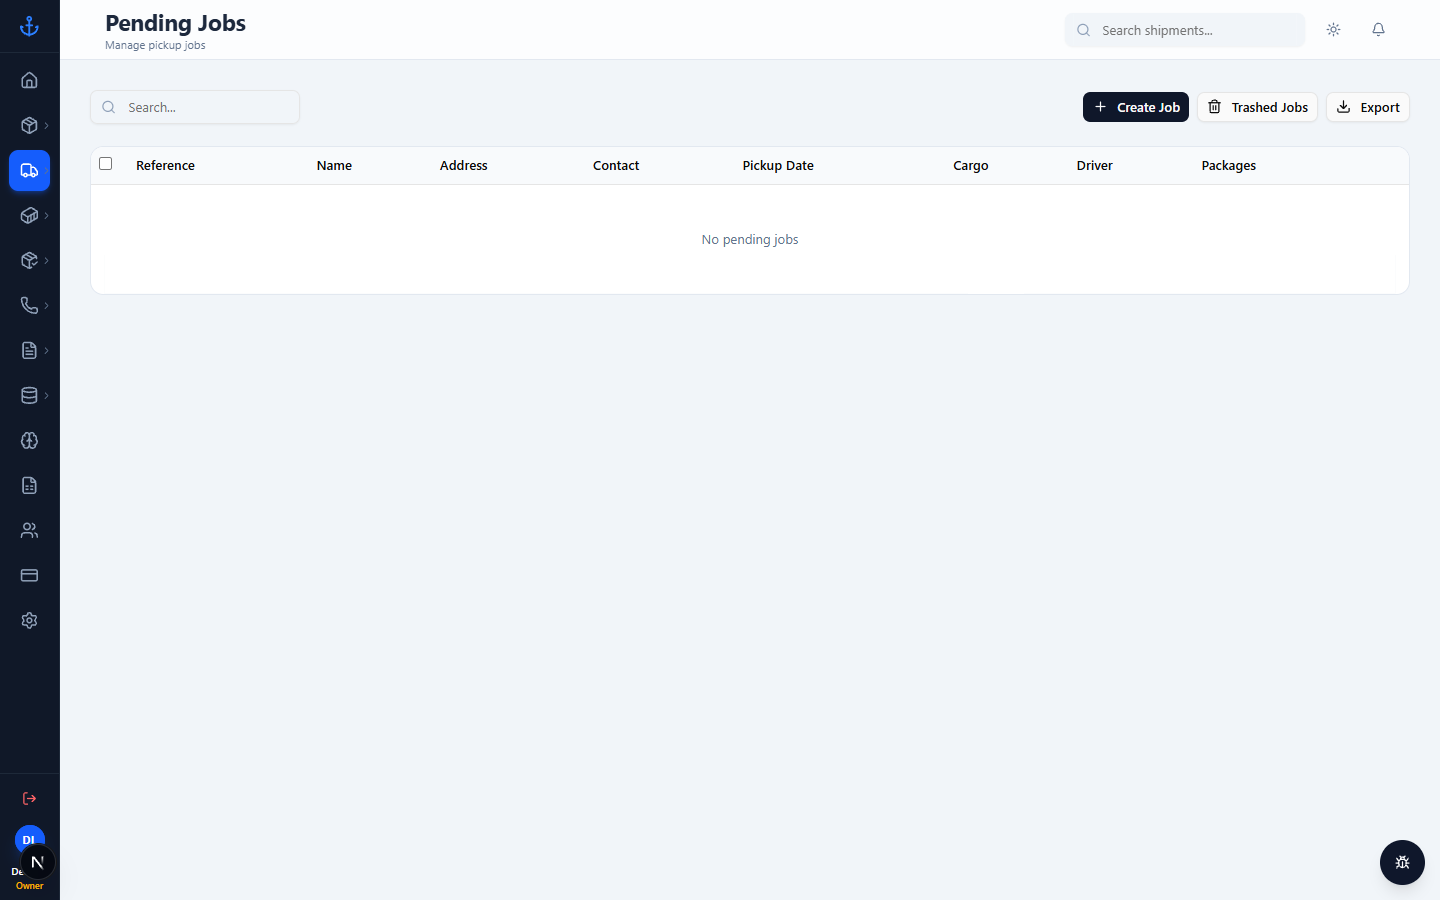This screenshot has height=900, width=1440.
Task: Focus the Search shipments field
Action: click(1185, 30)
